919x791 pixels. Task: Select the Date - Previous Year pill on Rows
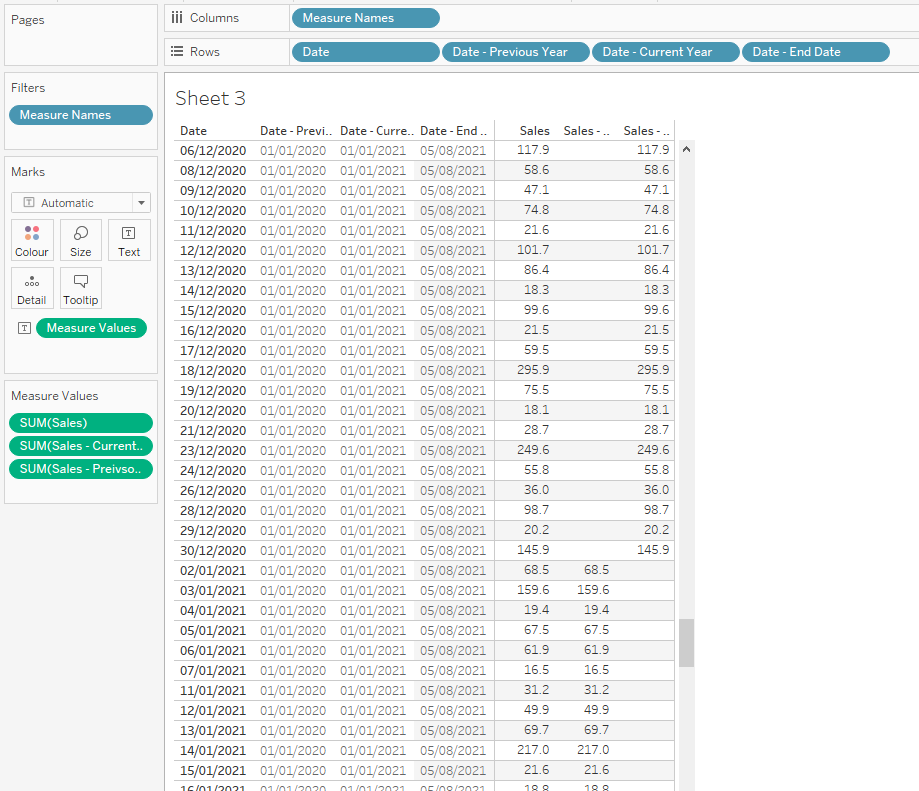point(515,52)
